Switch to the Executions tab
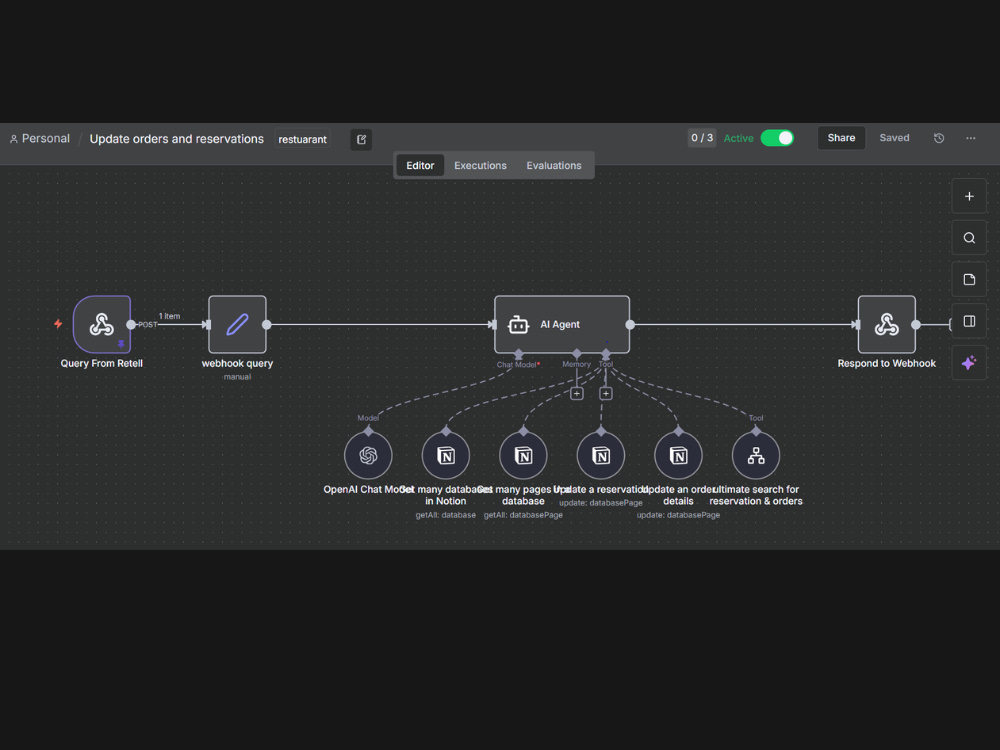The image size is (1000, 750). pos(480,165)
